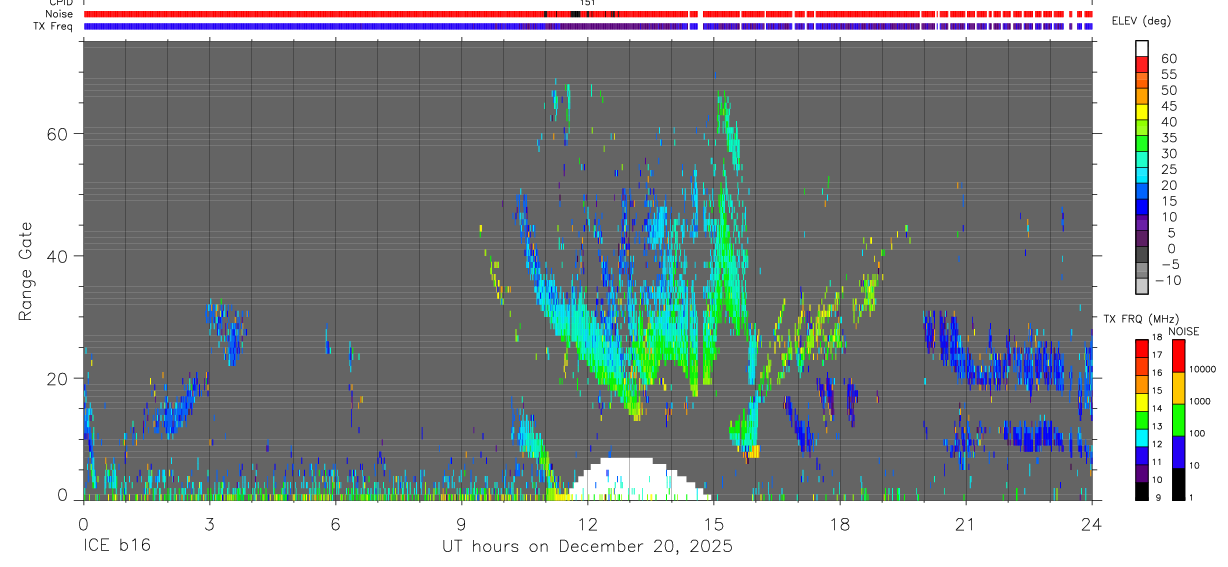1228x567 pixels.
Task: Select the yellow 45-degree elevation swatch
Action: (x=1142, y=111)
